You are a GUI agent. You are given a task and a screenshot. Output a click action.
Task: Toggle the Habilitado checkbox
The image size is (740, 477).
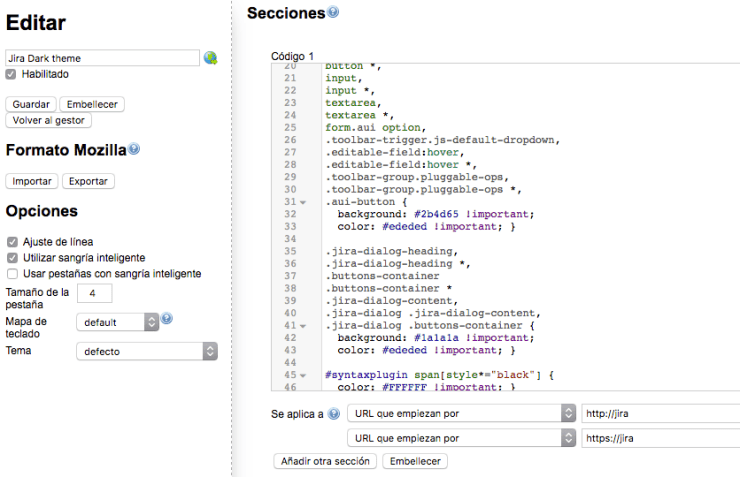point(12,74)
